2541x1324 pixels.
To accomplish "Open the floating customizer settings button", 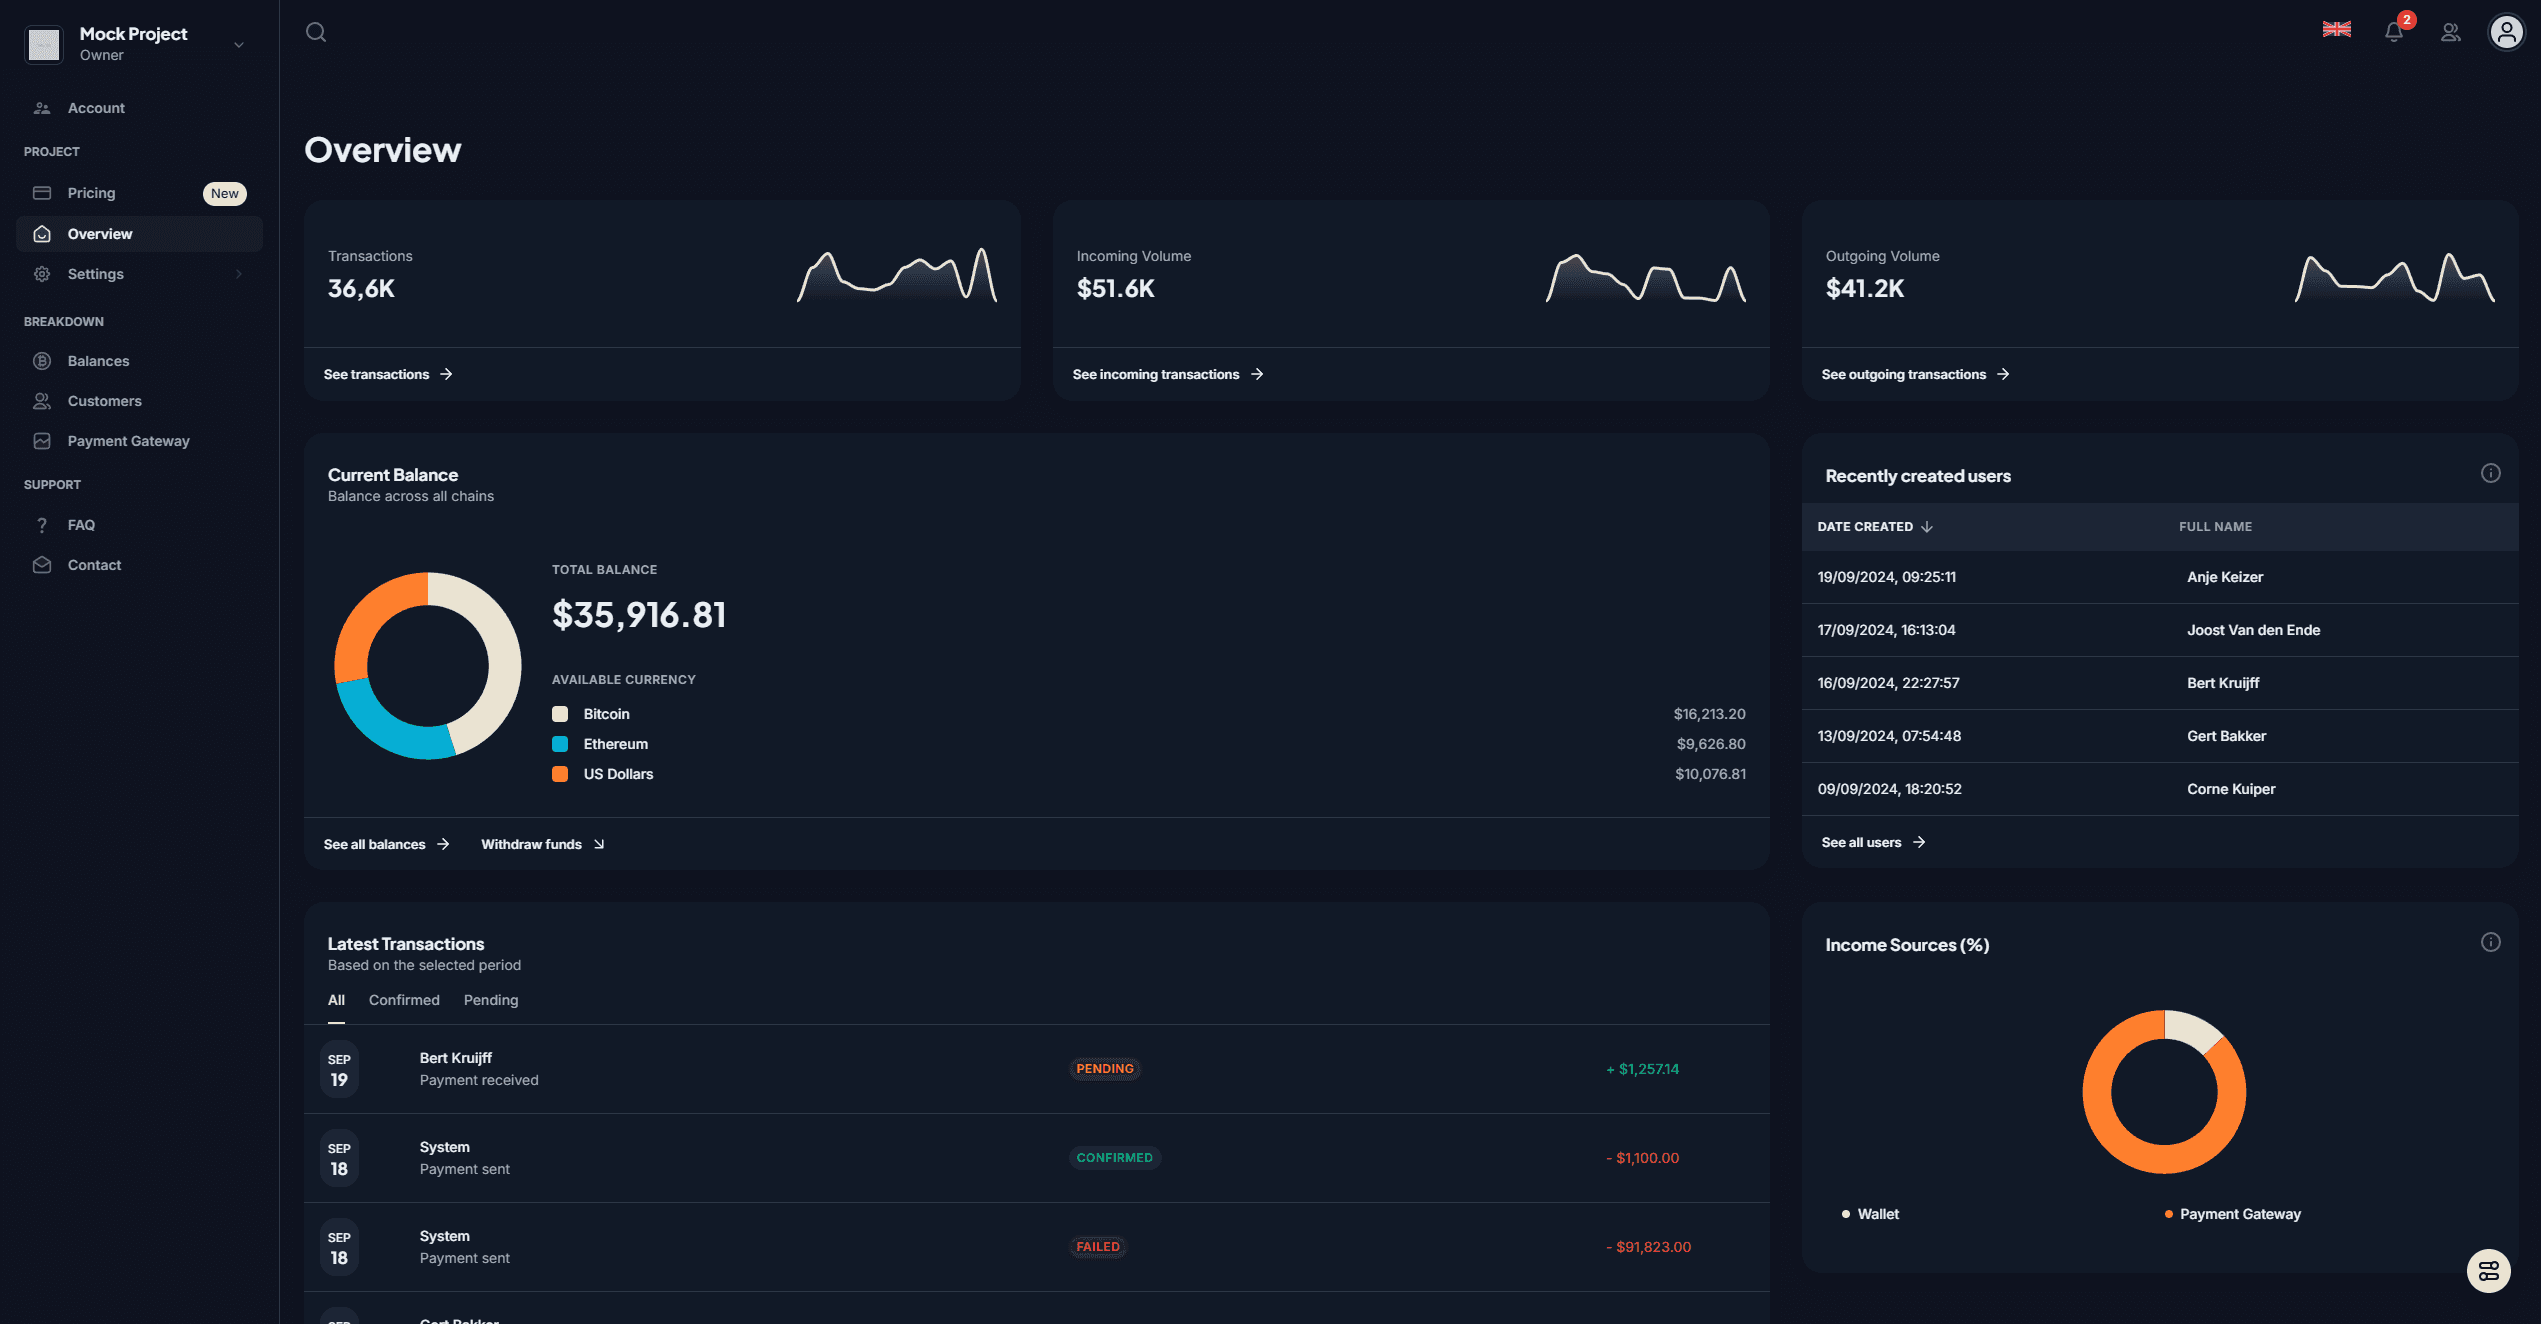I will pos(2488,1271).
